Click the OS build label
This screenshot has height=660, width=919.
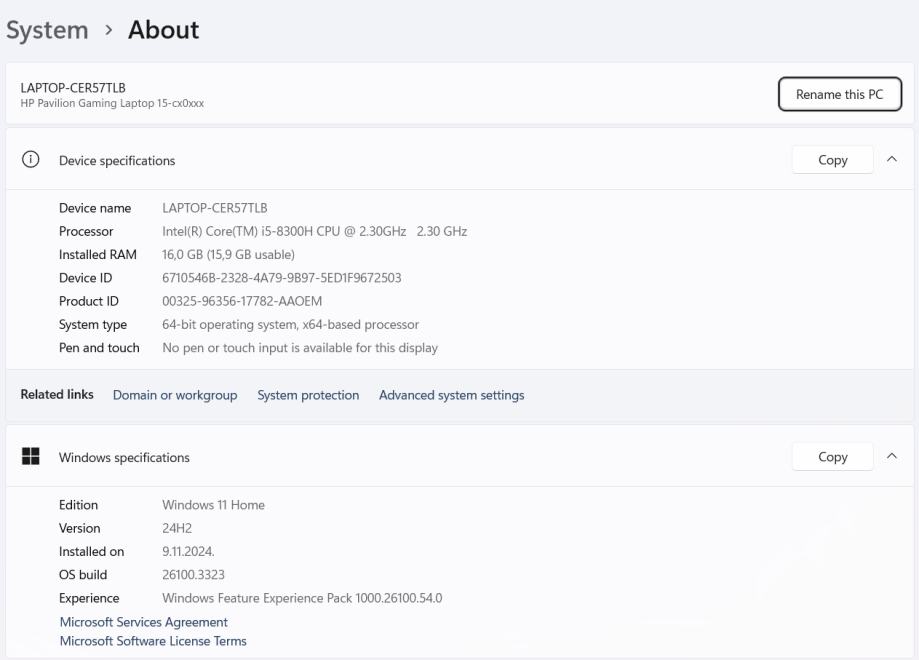point(83,574)
